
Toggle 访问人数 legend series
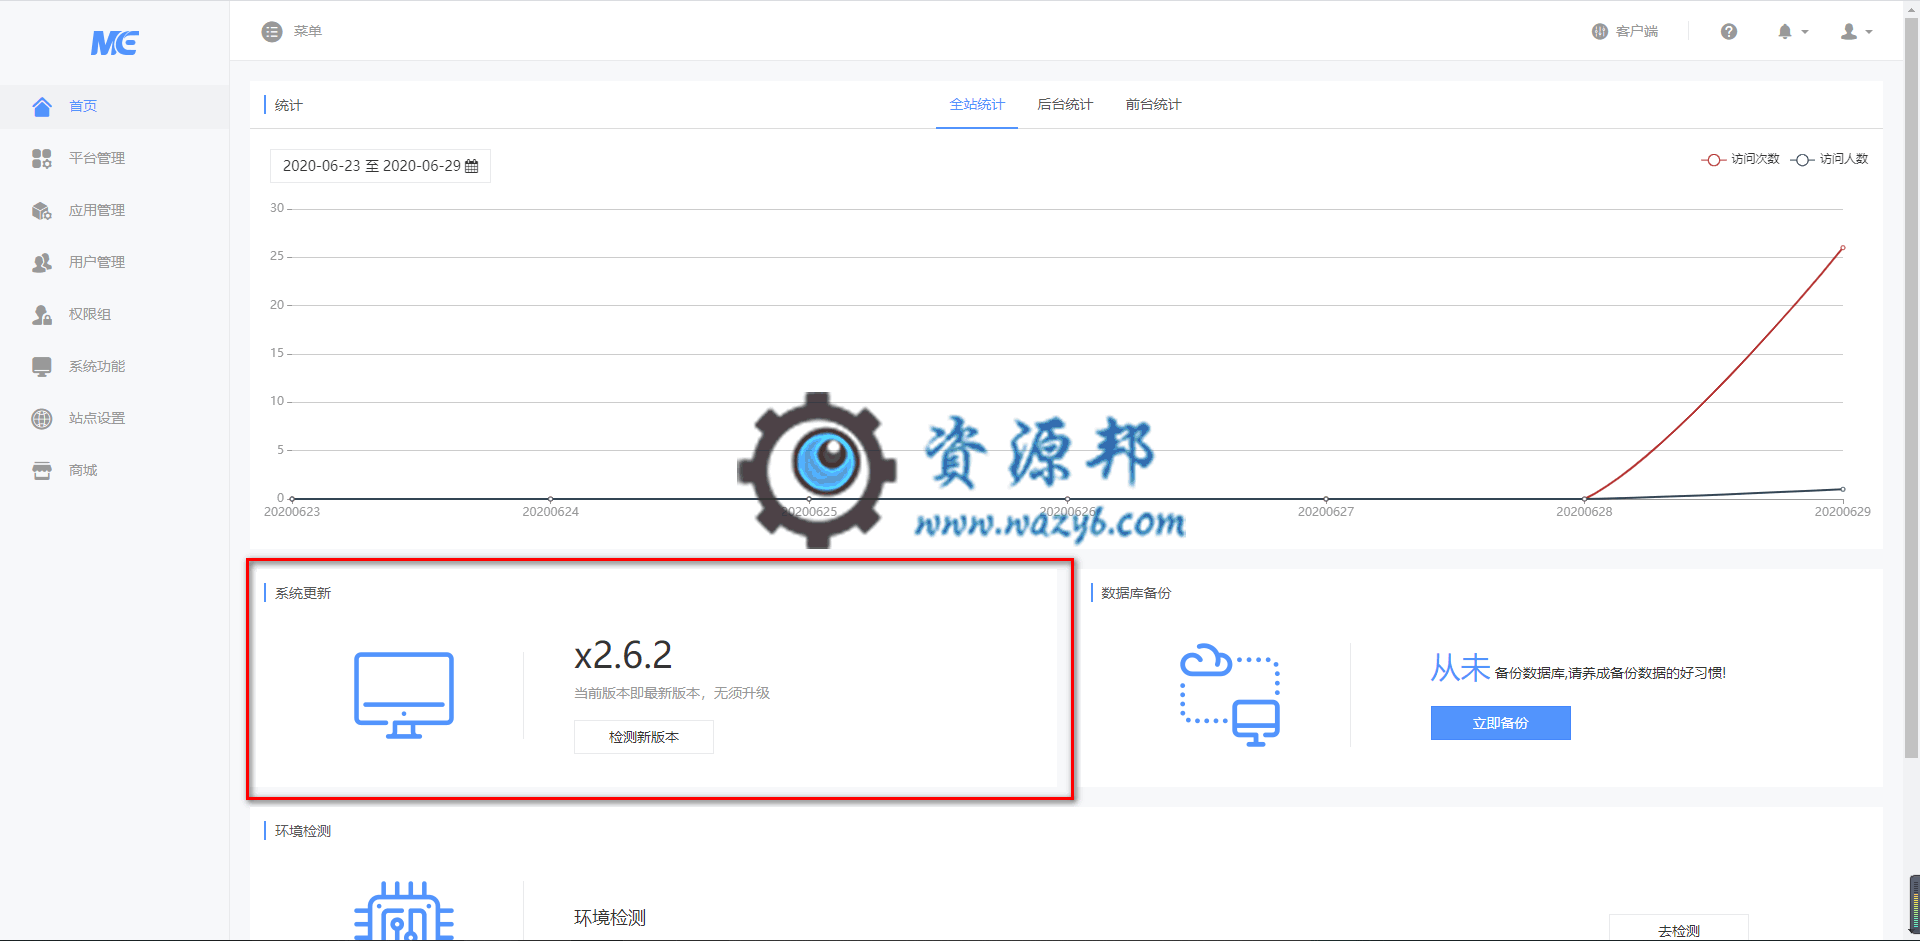1829,159
